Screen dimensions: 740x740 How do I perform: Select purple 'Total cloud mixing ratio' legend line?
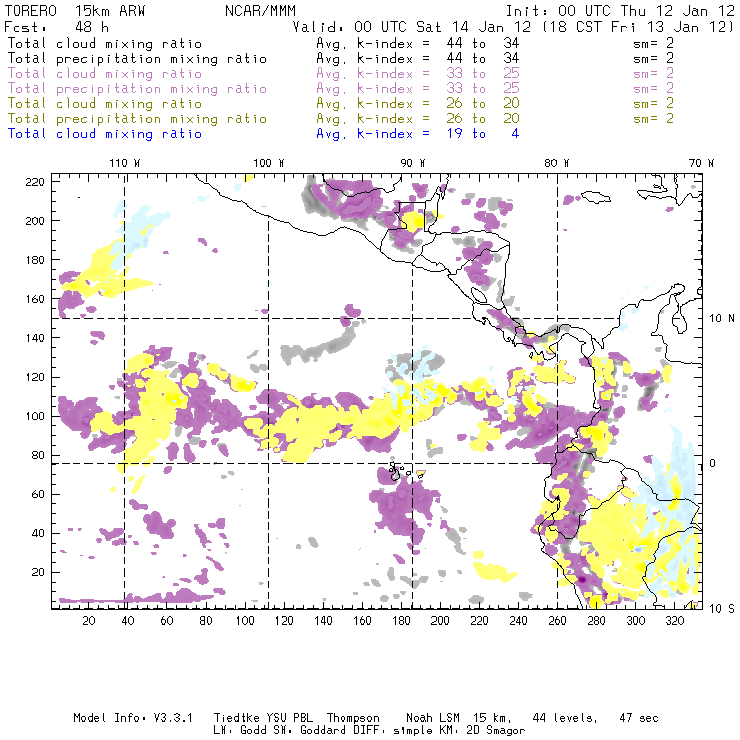point(105,74)
